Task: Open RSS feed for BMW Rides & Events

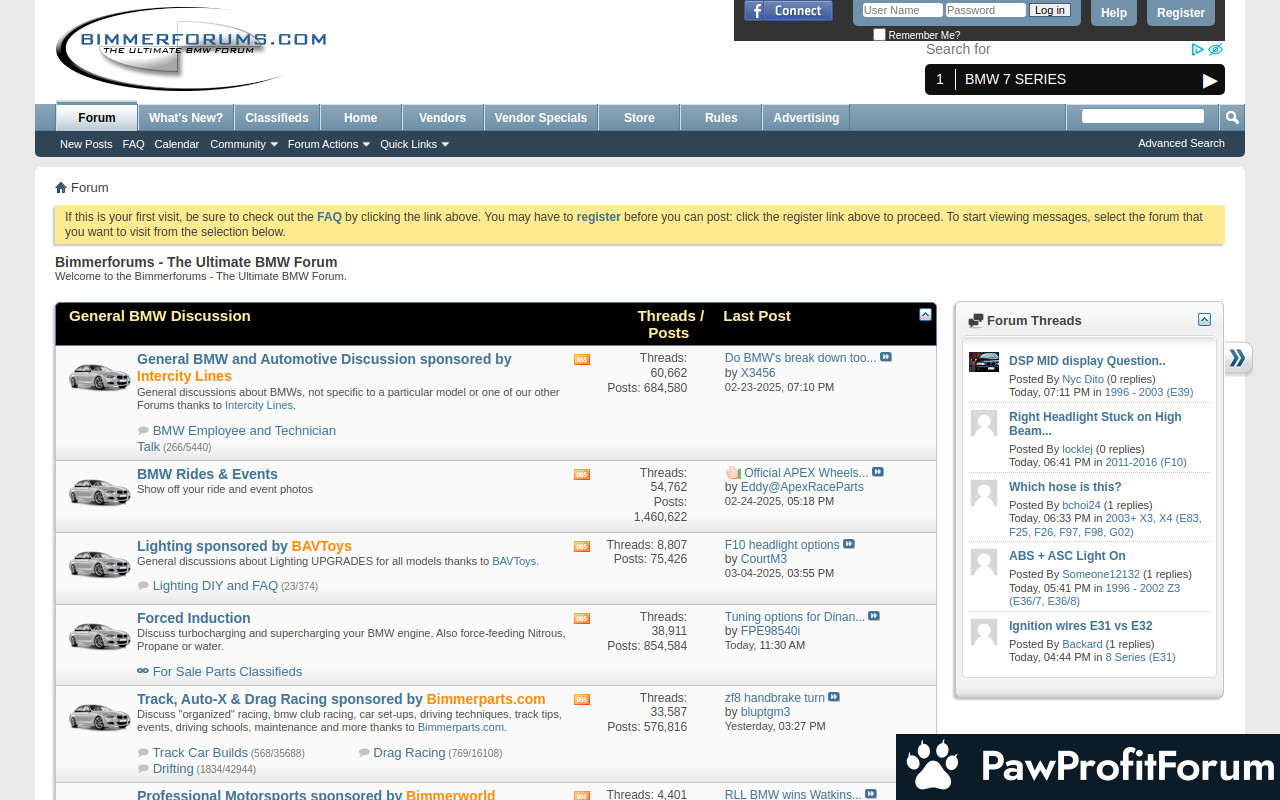Action: tap(582, 474)
